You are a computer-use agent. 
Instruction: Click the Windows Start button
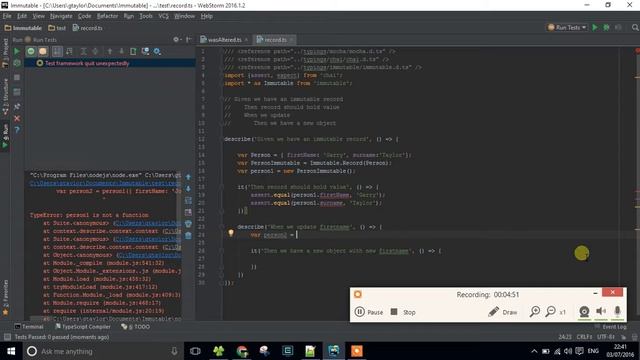pyautogui.click(x=11, y=351)
